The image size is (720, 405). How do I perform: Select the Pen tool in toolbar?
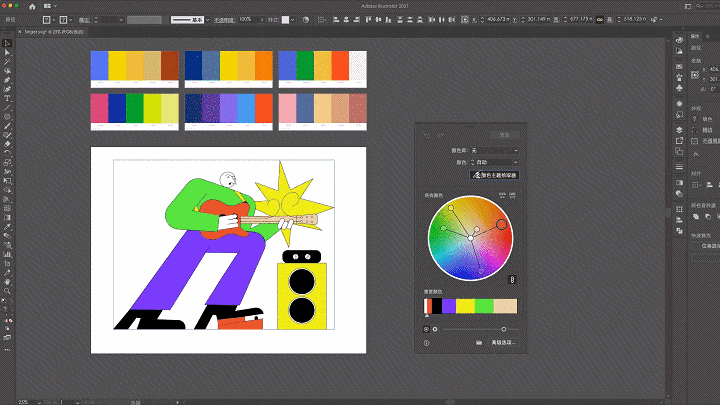pos(7,80)
